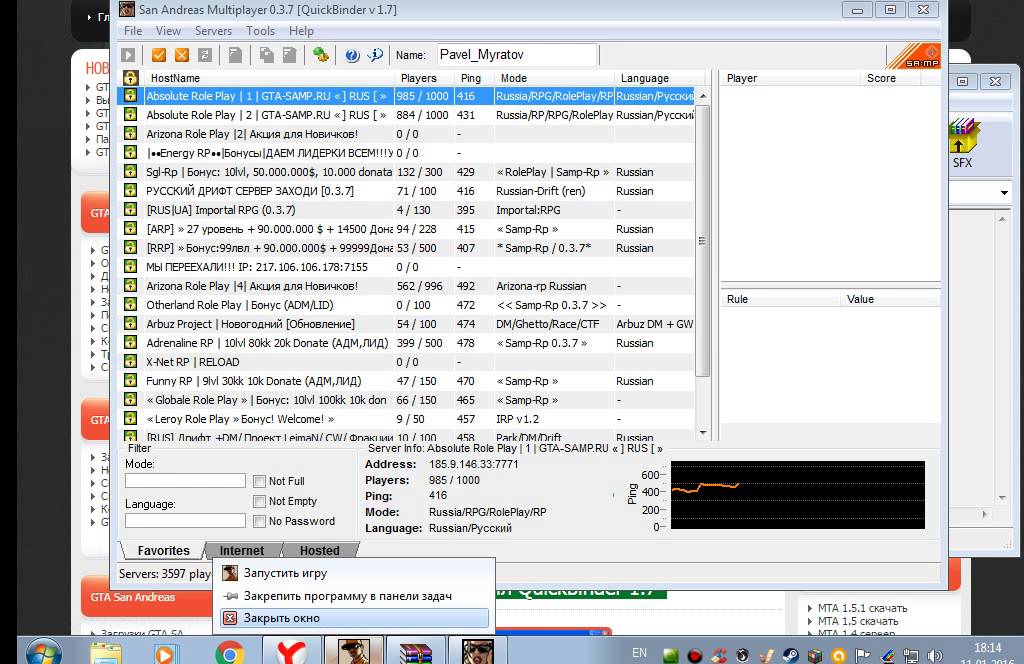Click the single gray page toolbar icon
Image resolution: width=1024 pixels, height=664 pixels.
[235, 55]
